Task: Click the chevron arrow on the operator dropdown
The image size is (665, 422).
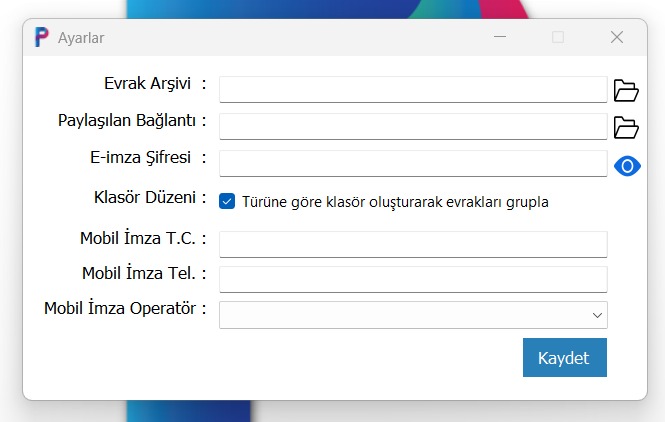Action: click(x=597, y=315)
